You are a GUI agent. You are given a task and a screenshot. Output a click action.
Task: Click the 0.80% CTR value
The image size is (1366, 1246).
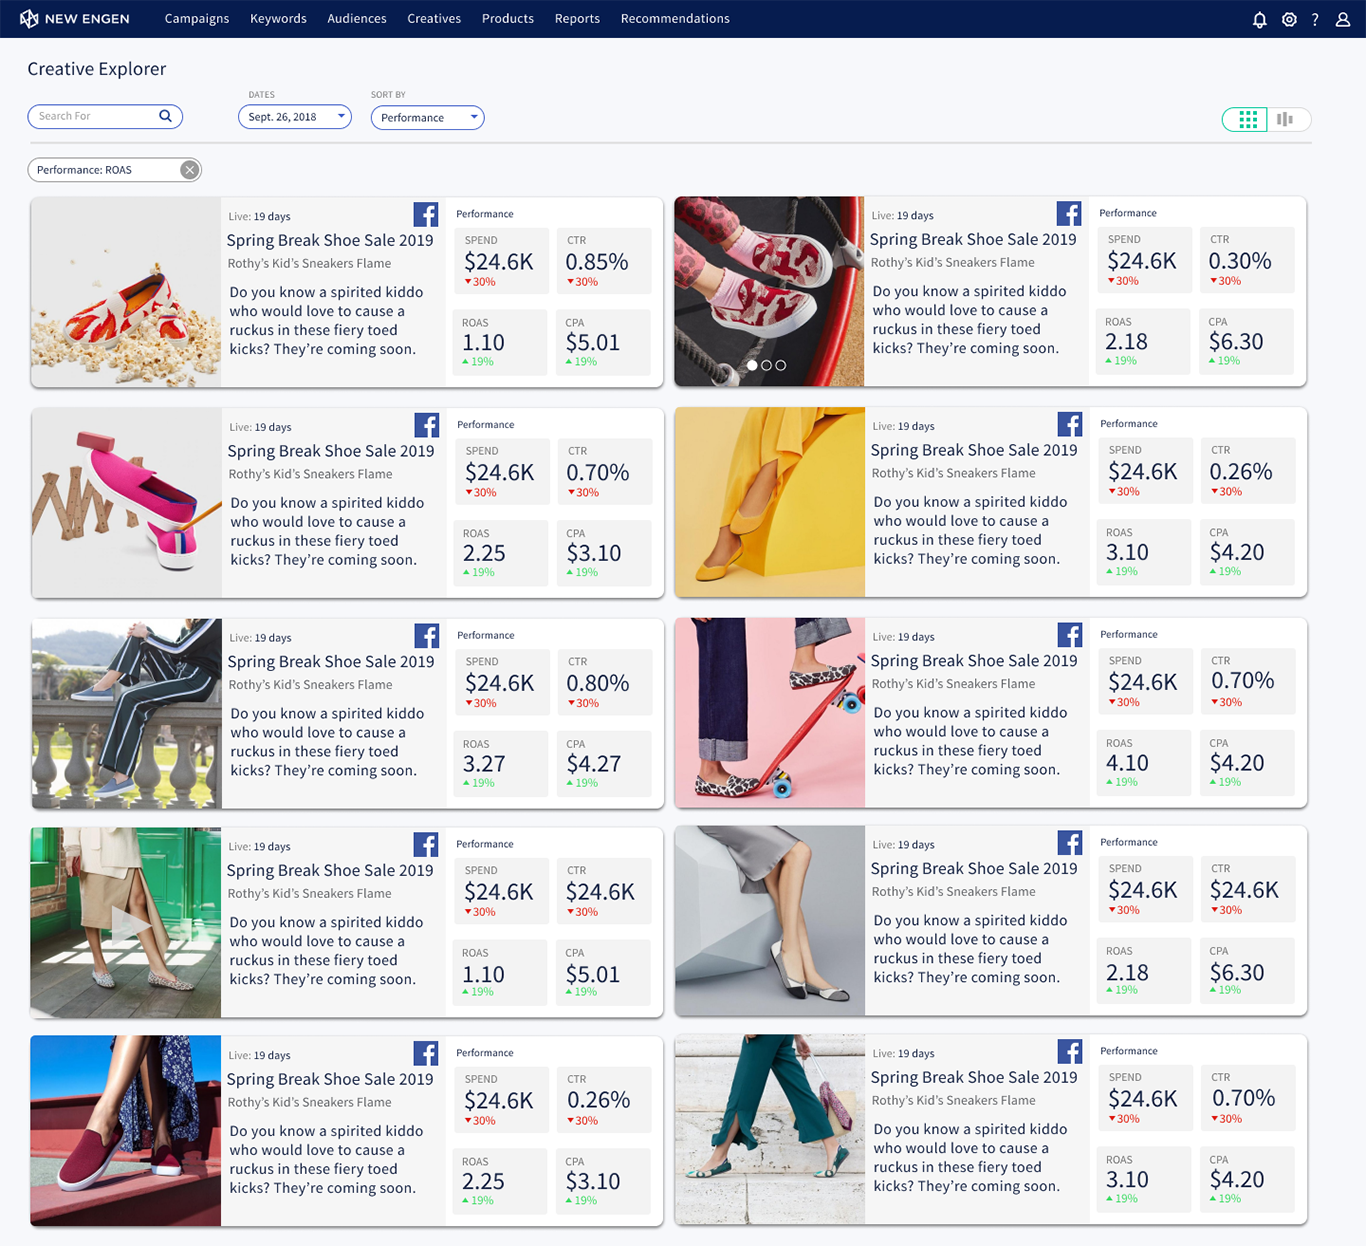(x=598, y=683)
